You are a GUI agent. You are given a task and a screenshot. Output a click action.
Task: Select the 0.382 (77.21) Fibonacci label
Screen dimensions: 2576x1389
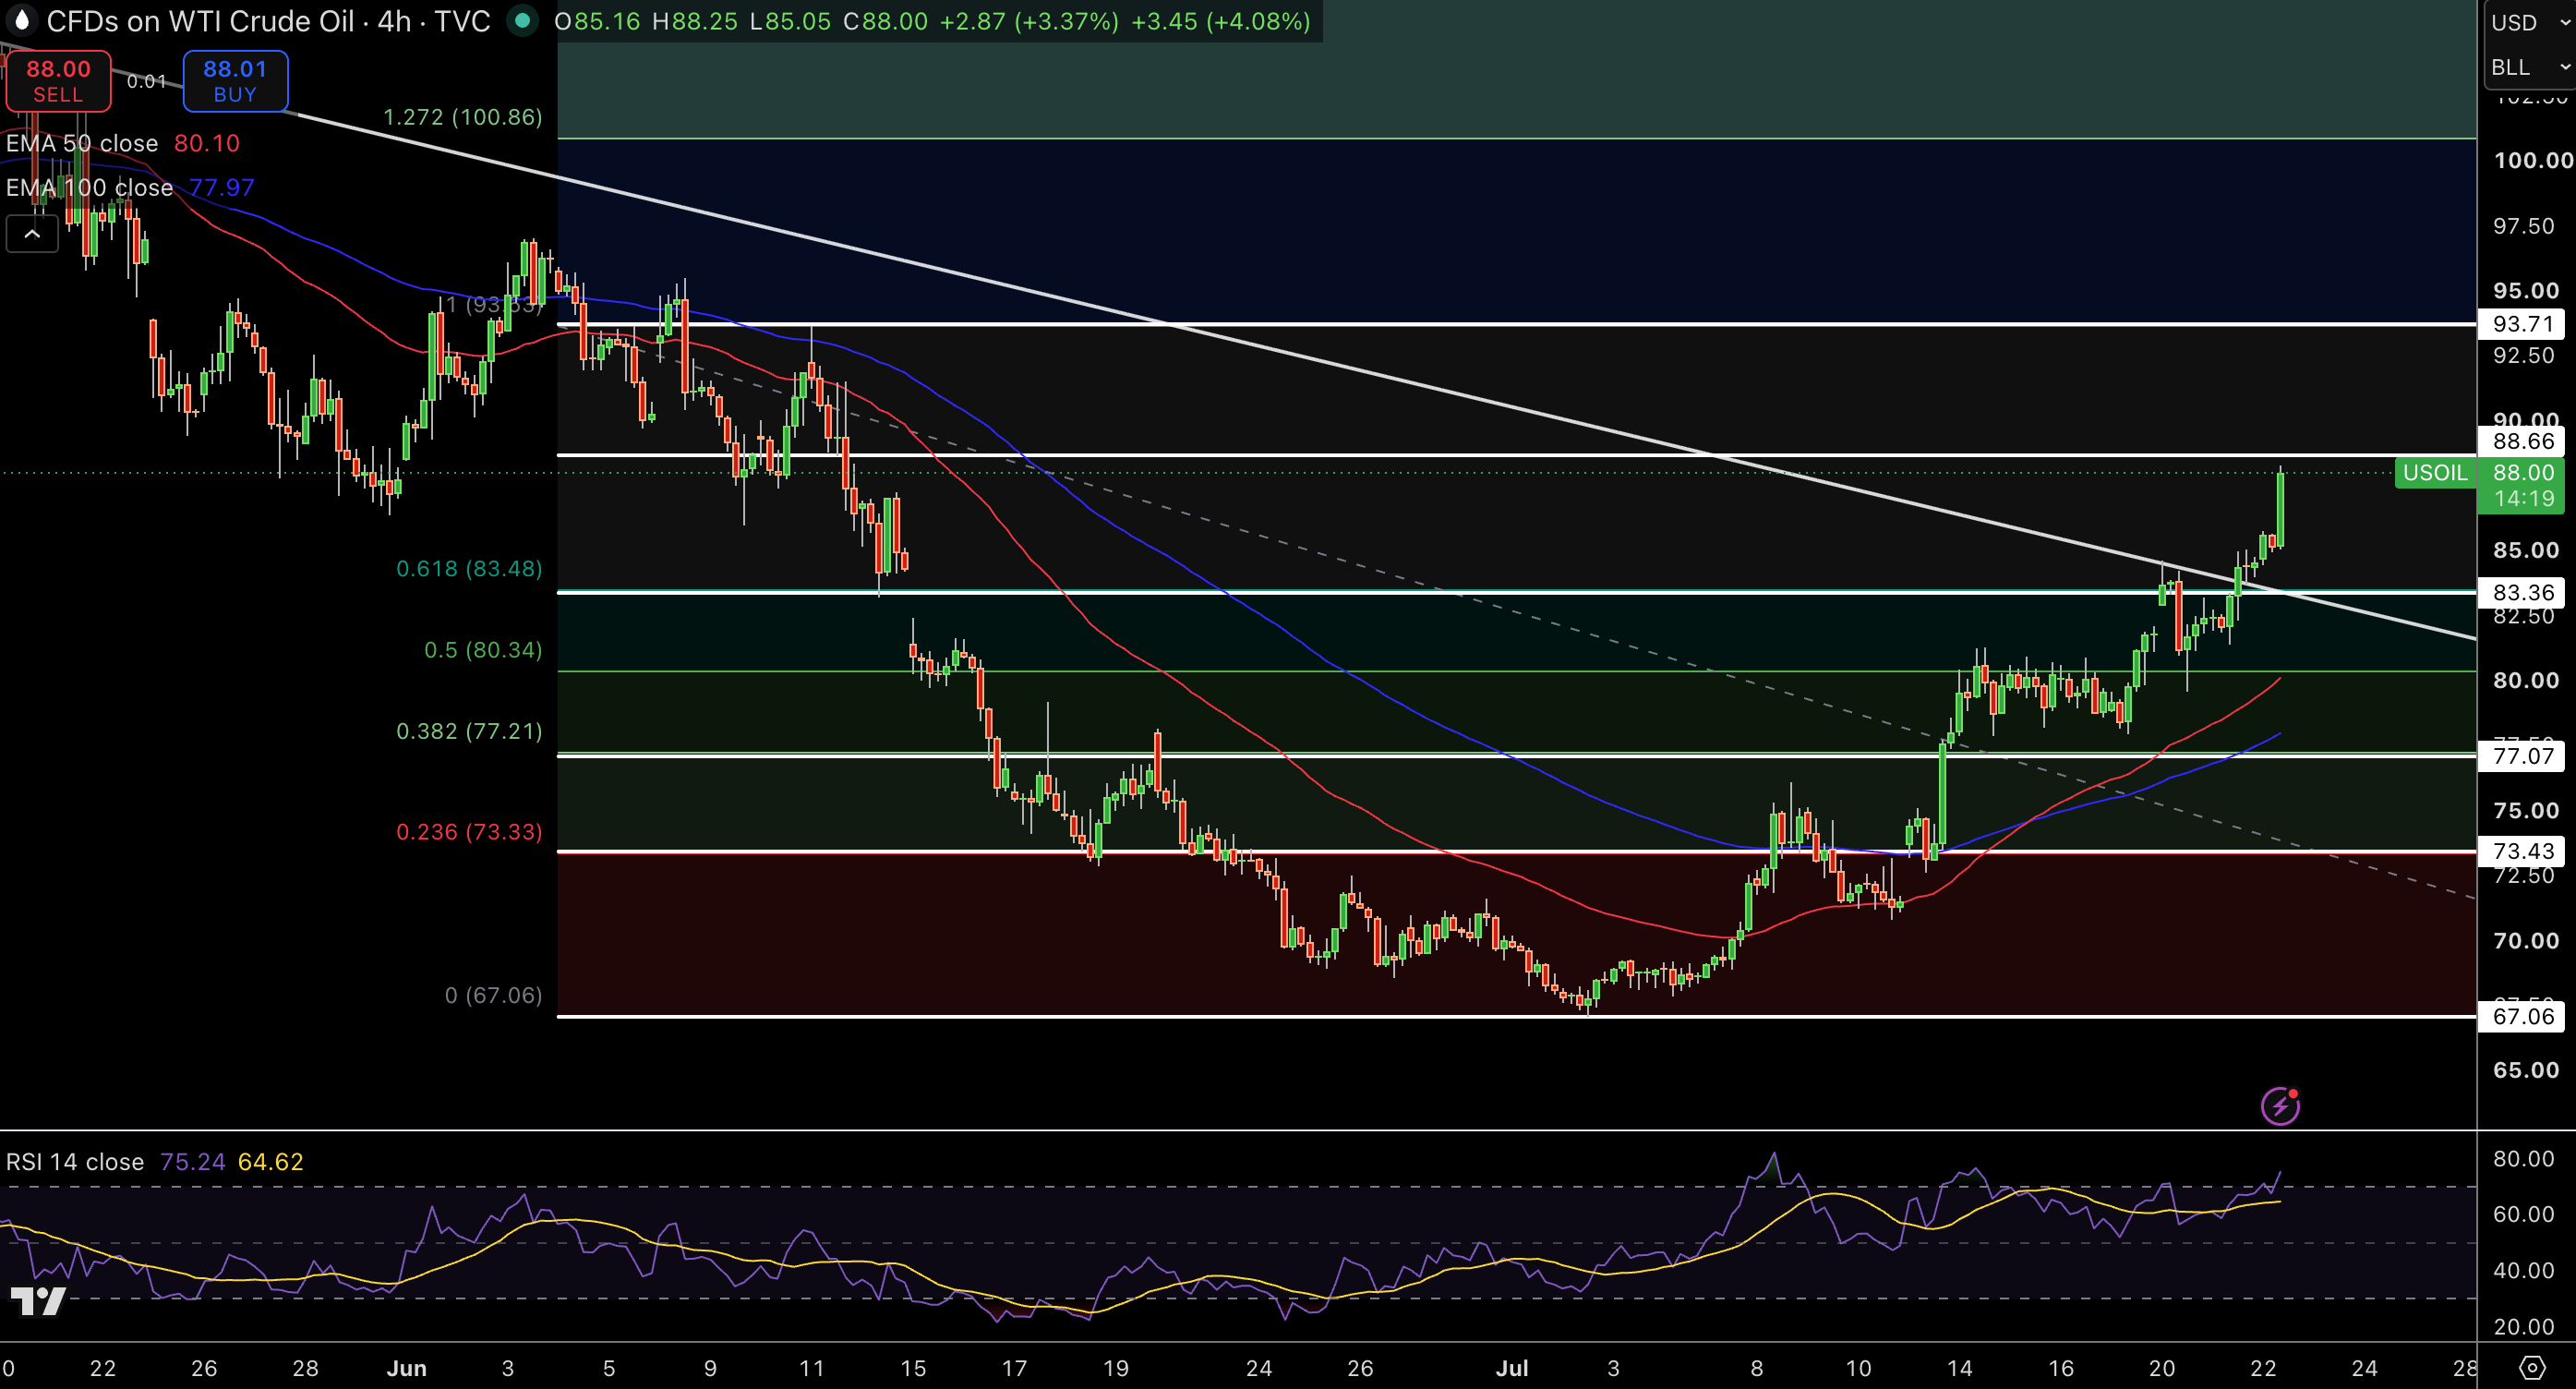(x=469, y=731)
